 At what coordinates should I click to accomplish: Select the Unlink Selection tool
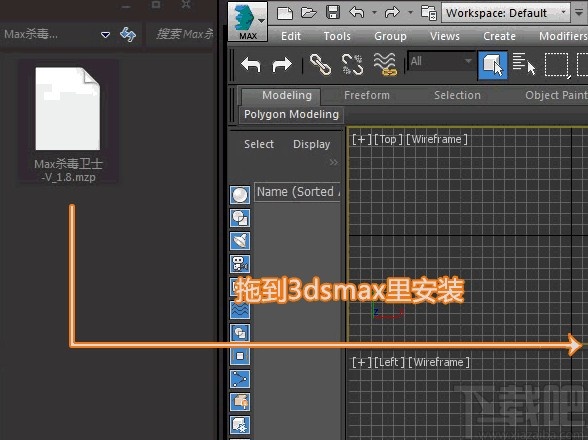352,65
